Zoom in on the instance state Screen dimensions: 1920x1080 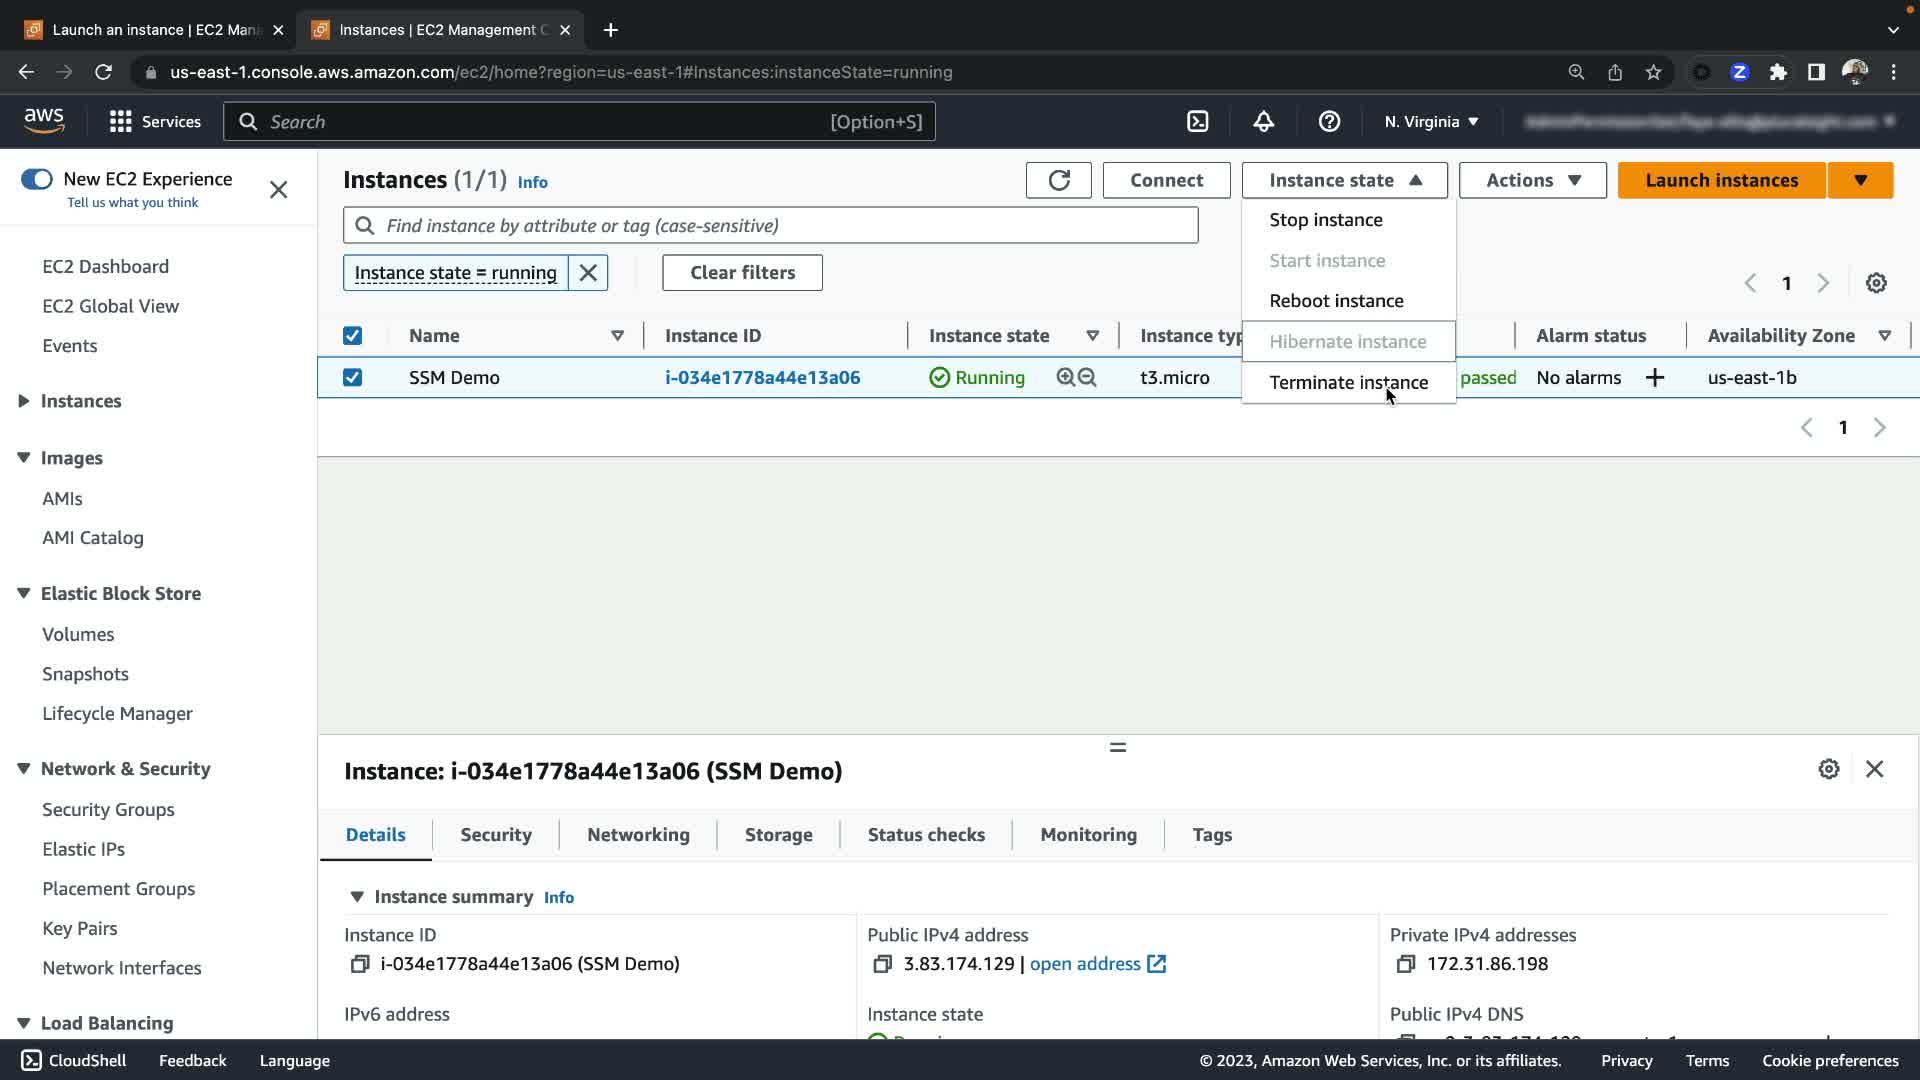[1066, 378]
